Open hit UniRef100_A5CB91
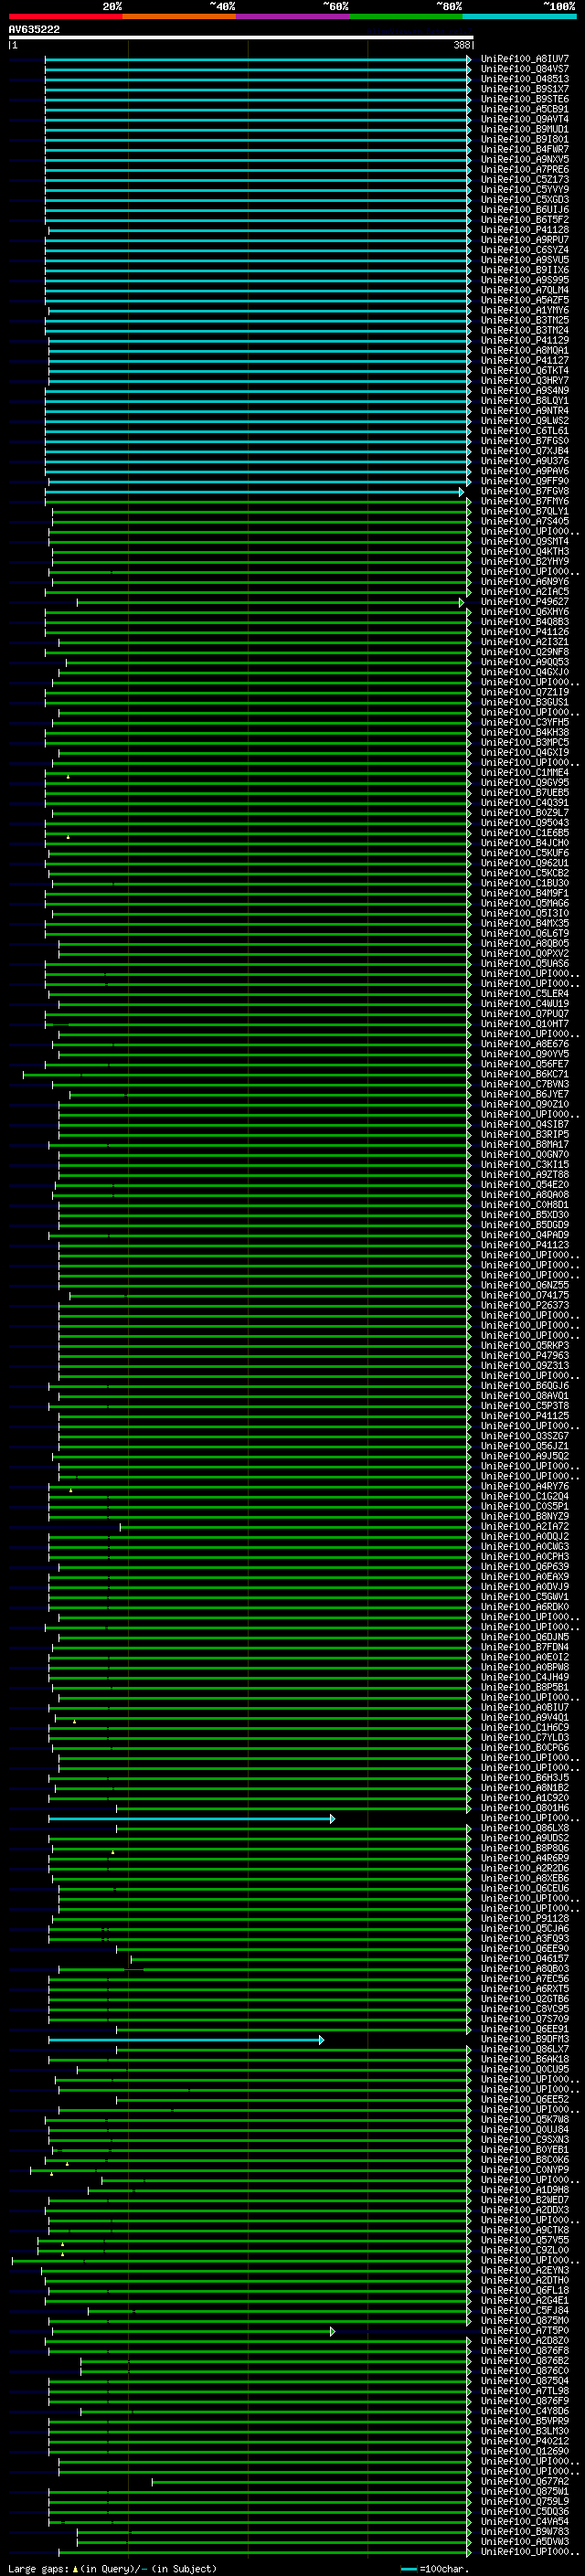This screenshot has height=2576, width=585. tap(524, 109)
